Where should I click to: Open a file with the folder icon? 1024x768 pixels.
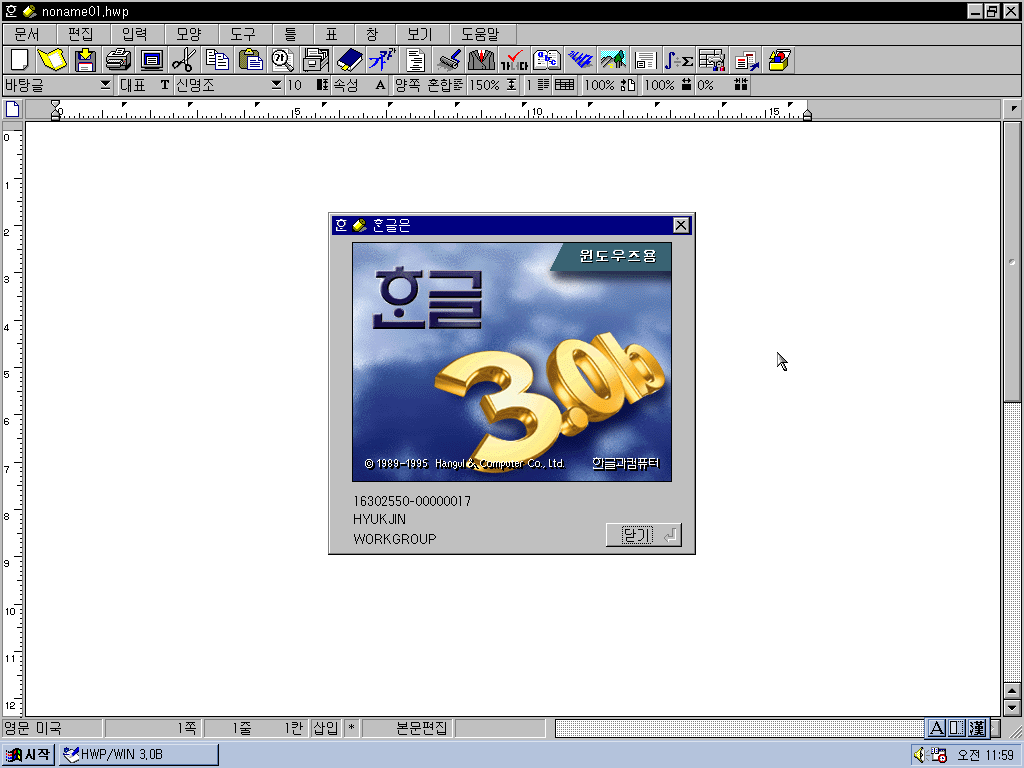click(x=52, y=60)
